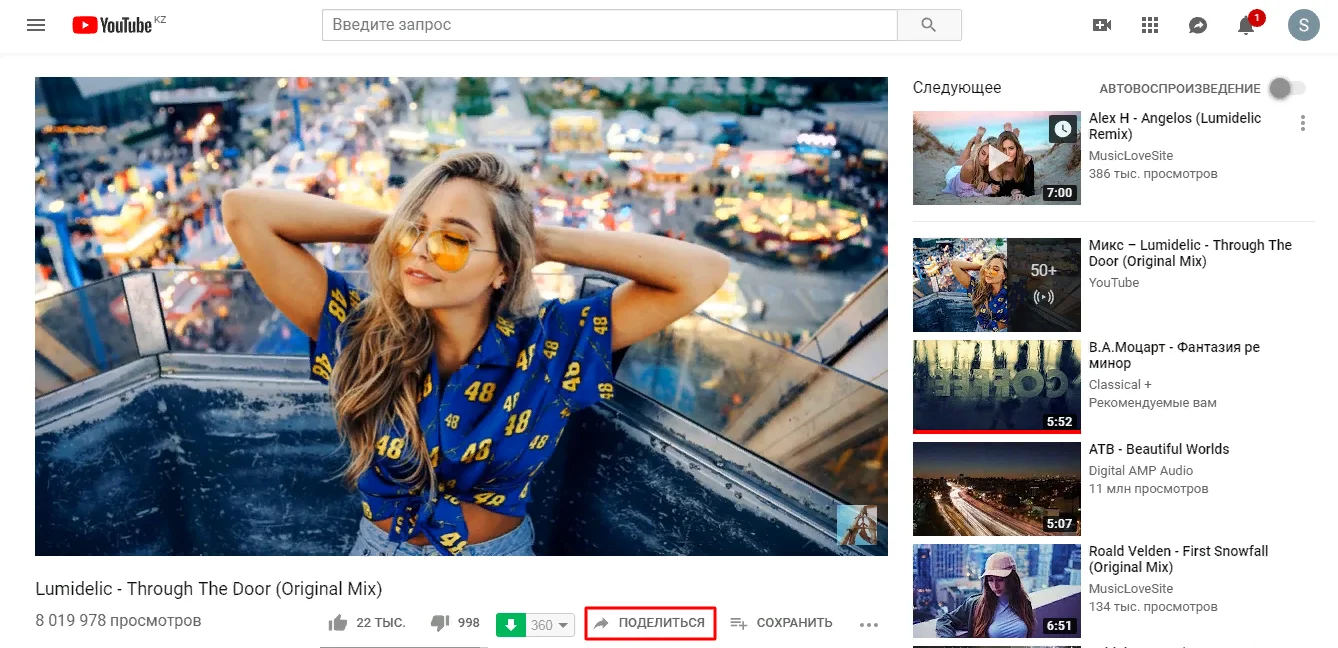Open the Микс Lumidelic playlist thumbnail

click(996, 285)
